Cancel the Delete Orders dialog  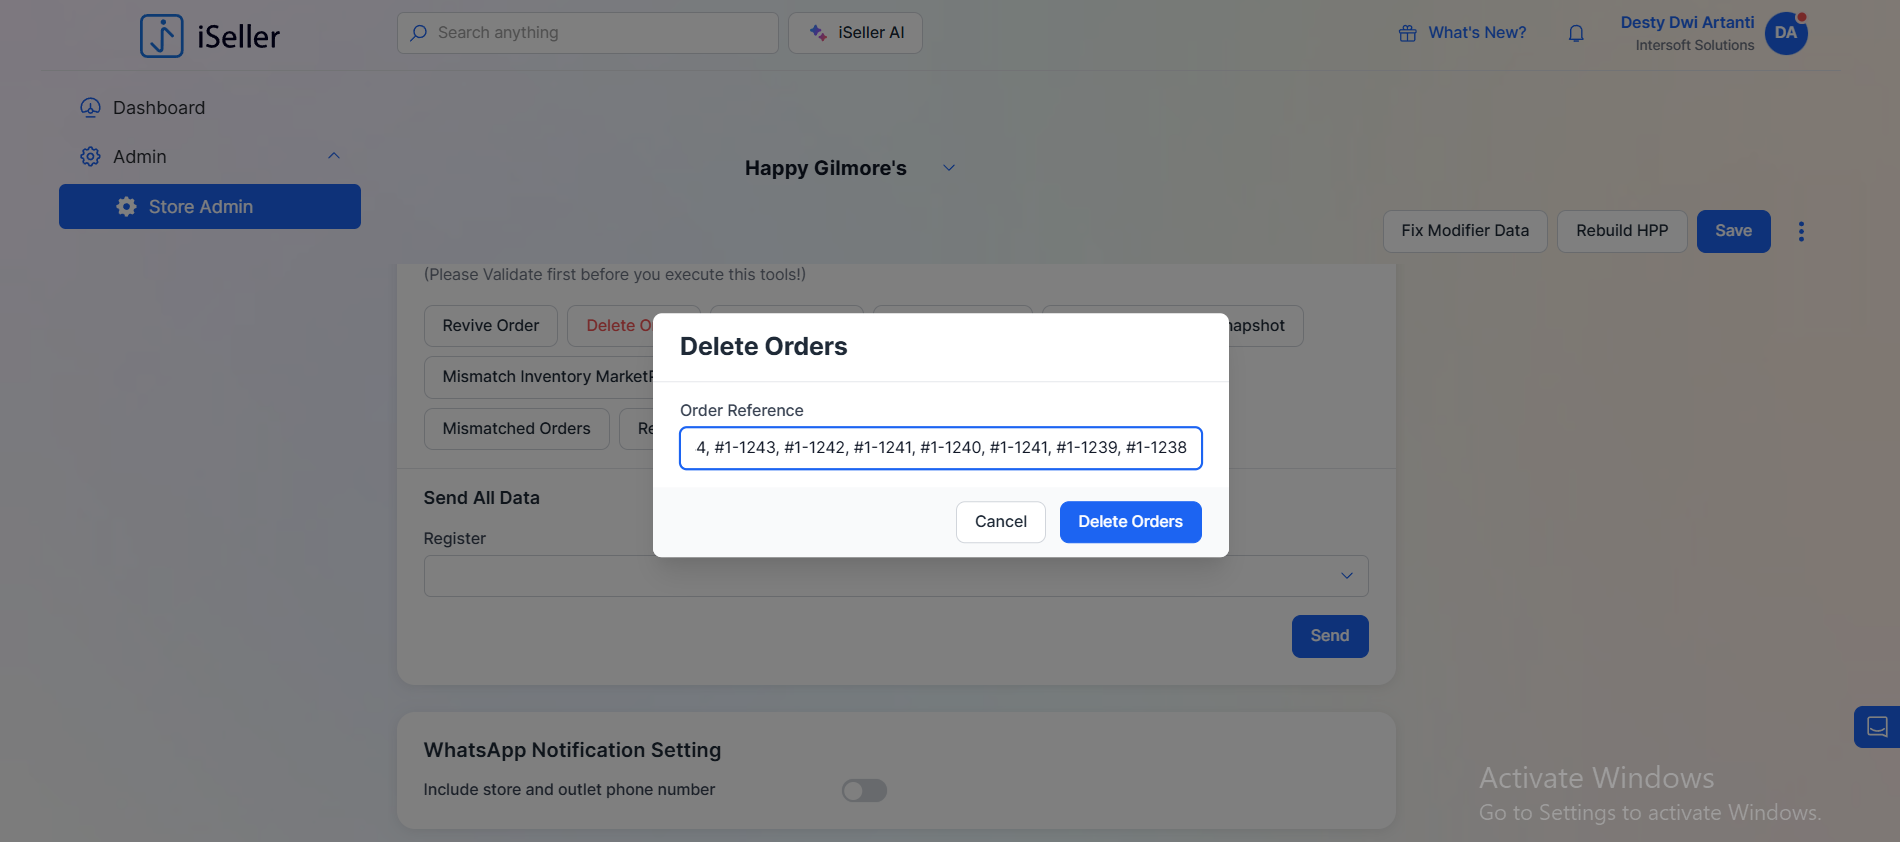click(x=1000, y=522)
